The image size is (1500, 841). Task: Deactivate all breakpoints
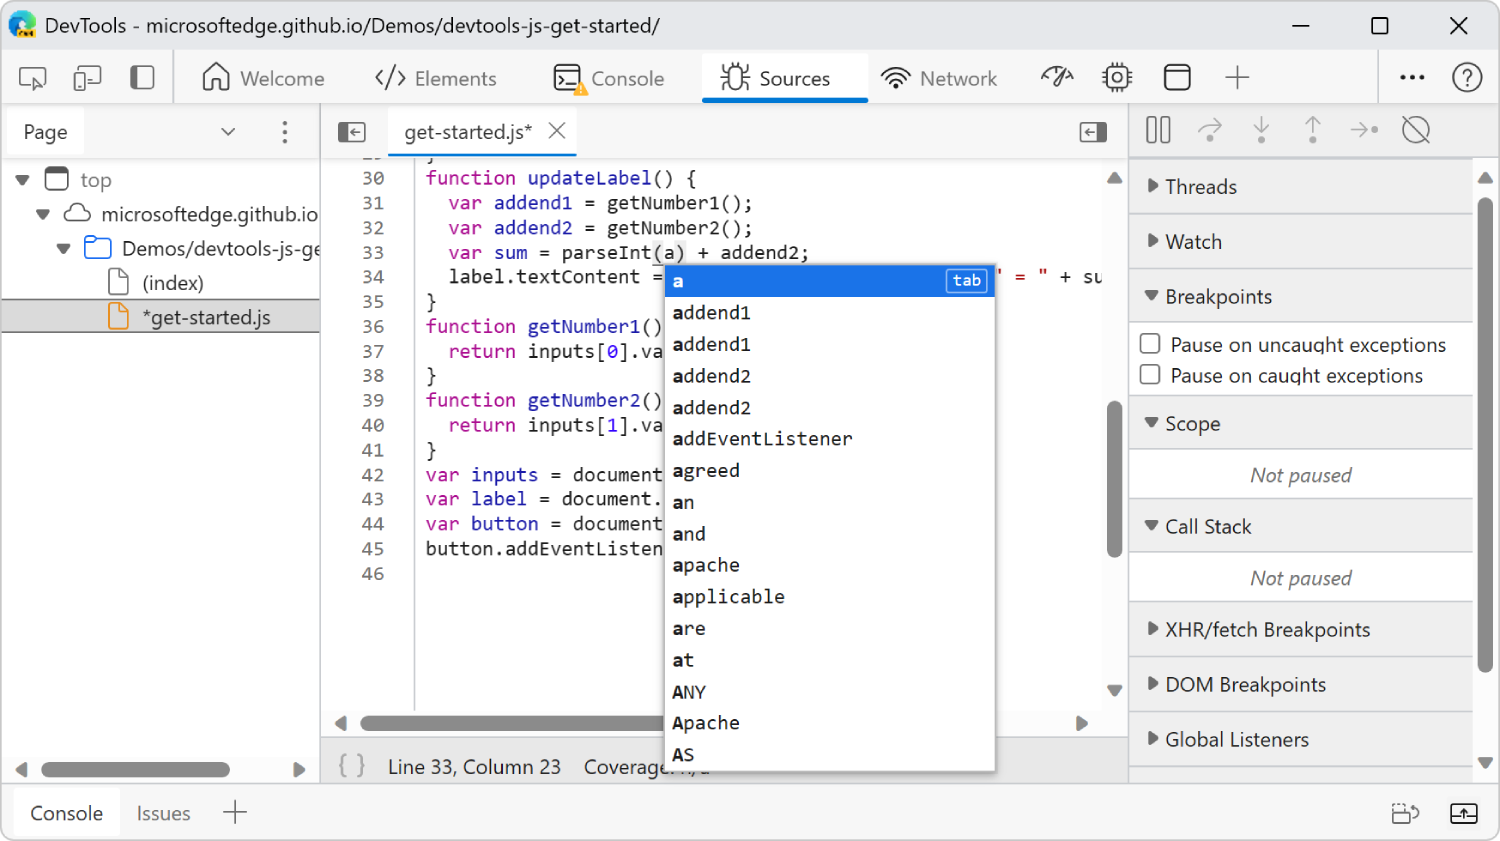(1416, 130)
